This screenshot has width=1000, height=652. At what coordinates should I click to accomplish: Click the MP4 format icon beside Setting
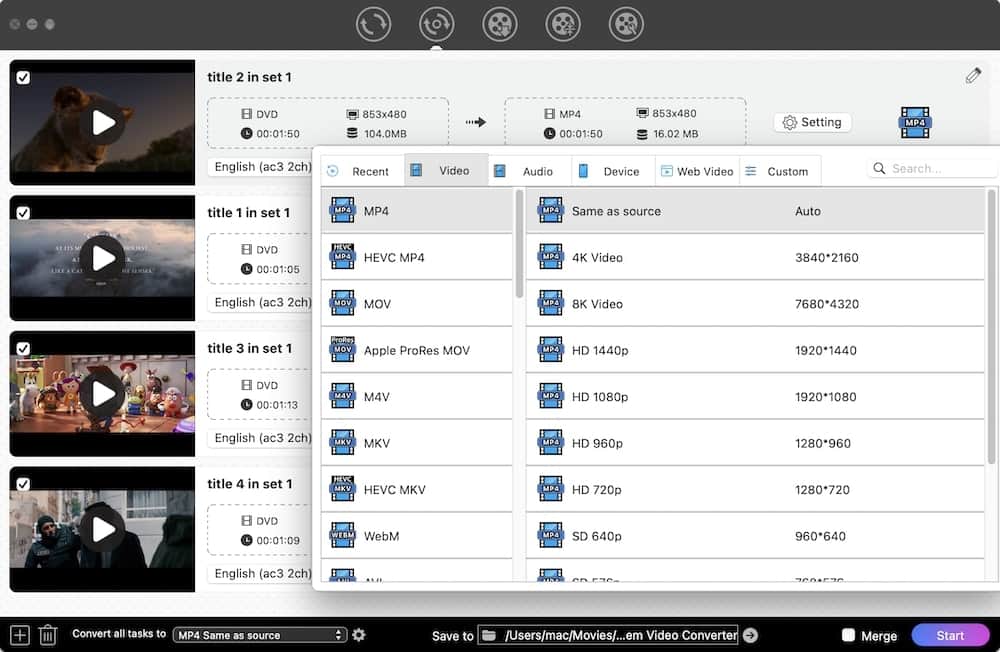(915, 122)
